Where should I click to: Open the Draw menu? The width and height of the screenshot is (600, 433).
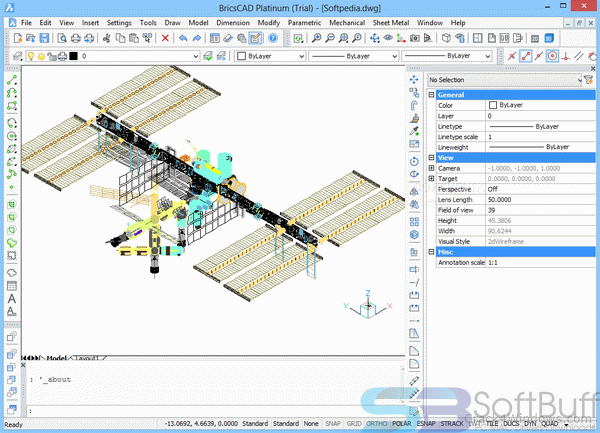point(172,23)
